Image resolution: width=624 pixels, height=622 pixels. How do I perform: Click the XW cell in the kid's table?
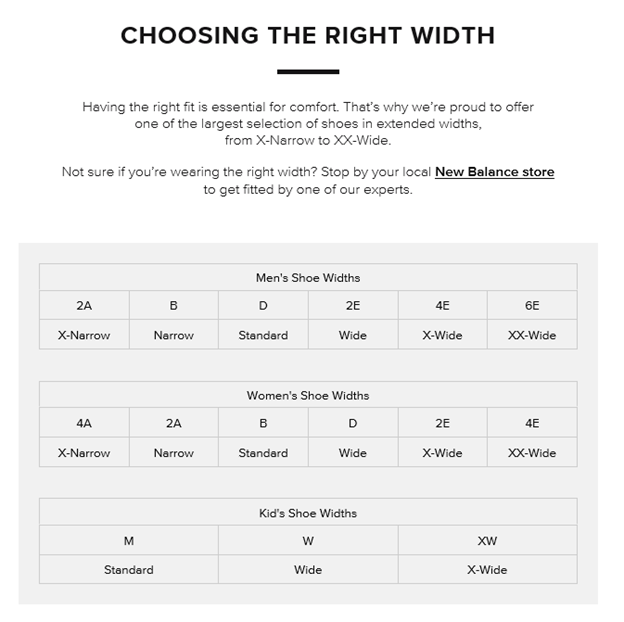click(487, 541)
